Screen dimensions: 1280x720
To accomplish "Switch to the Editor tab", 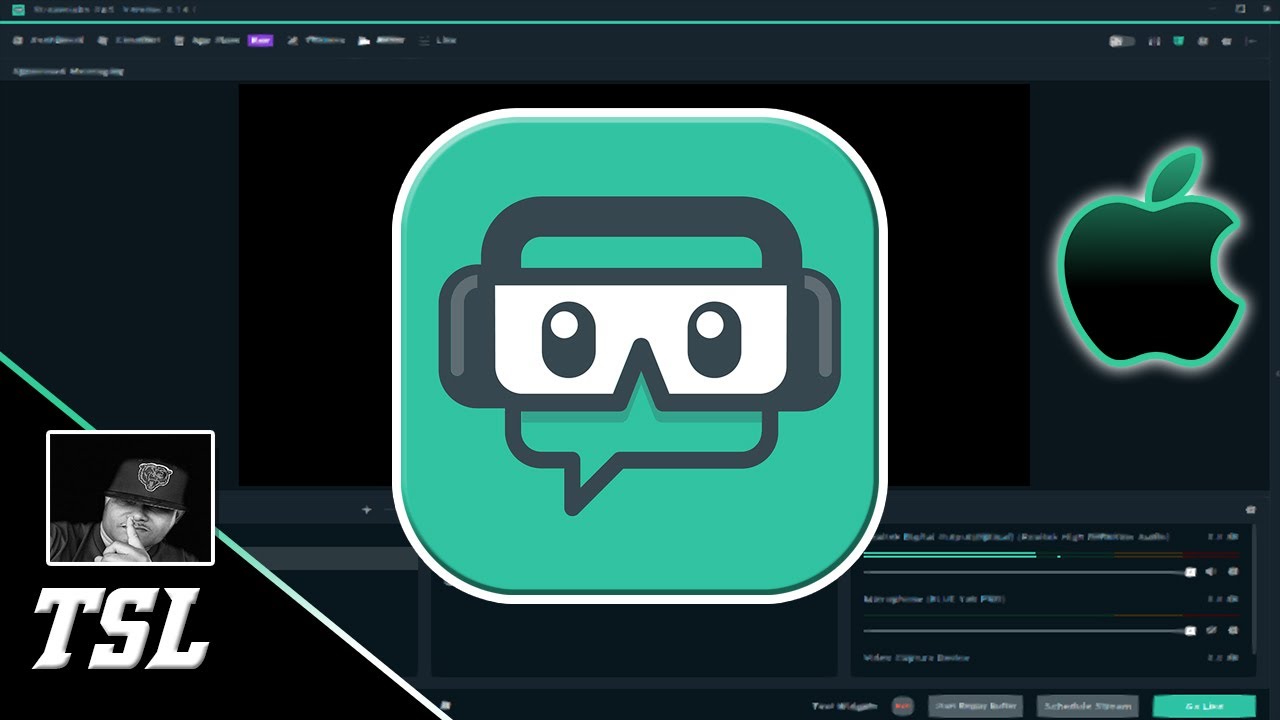I will pos(382,41).
